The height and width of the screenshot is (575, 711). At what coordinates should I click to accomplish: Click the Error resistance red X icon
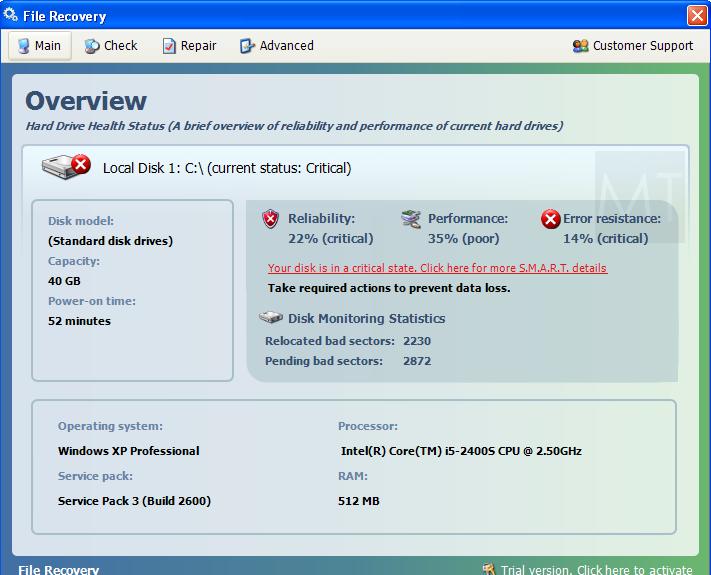point(550,219)
